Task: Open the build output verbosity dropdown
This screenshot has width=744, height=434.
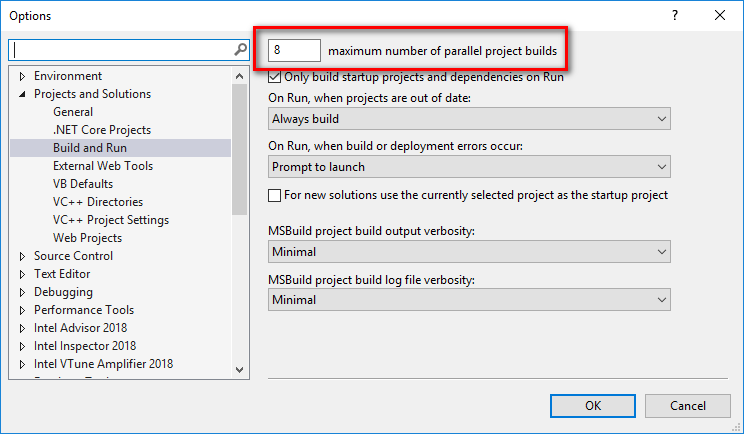Action: (x=469, y=252)
